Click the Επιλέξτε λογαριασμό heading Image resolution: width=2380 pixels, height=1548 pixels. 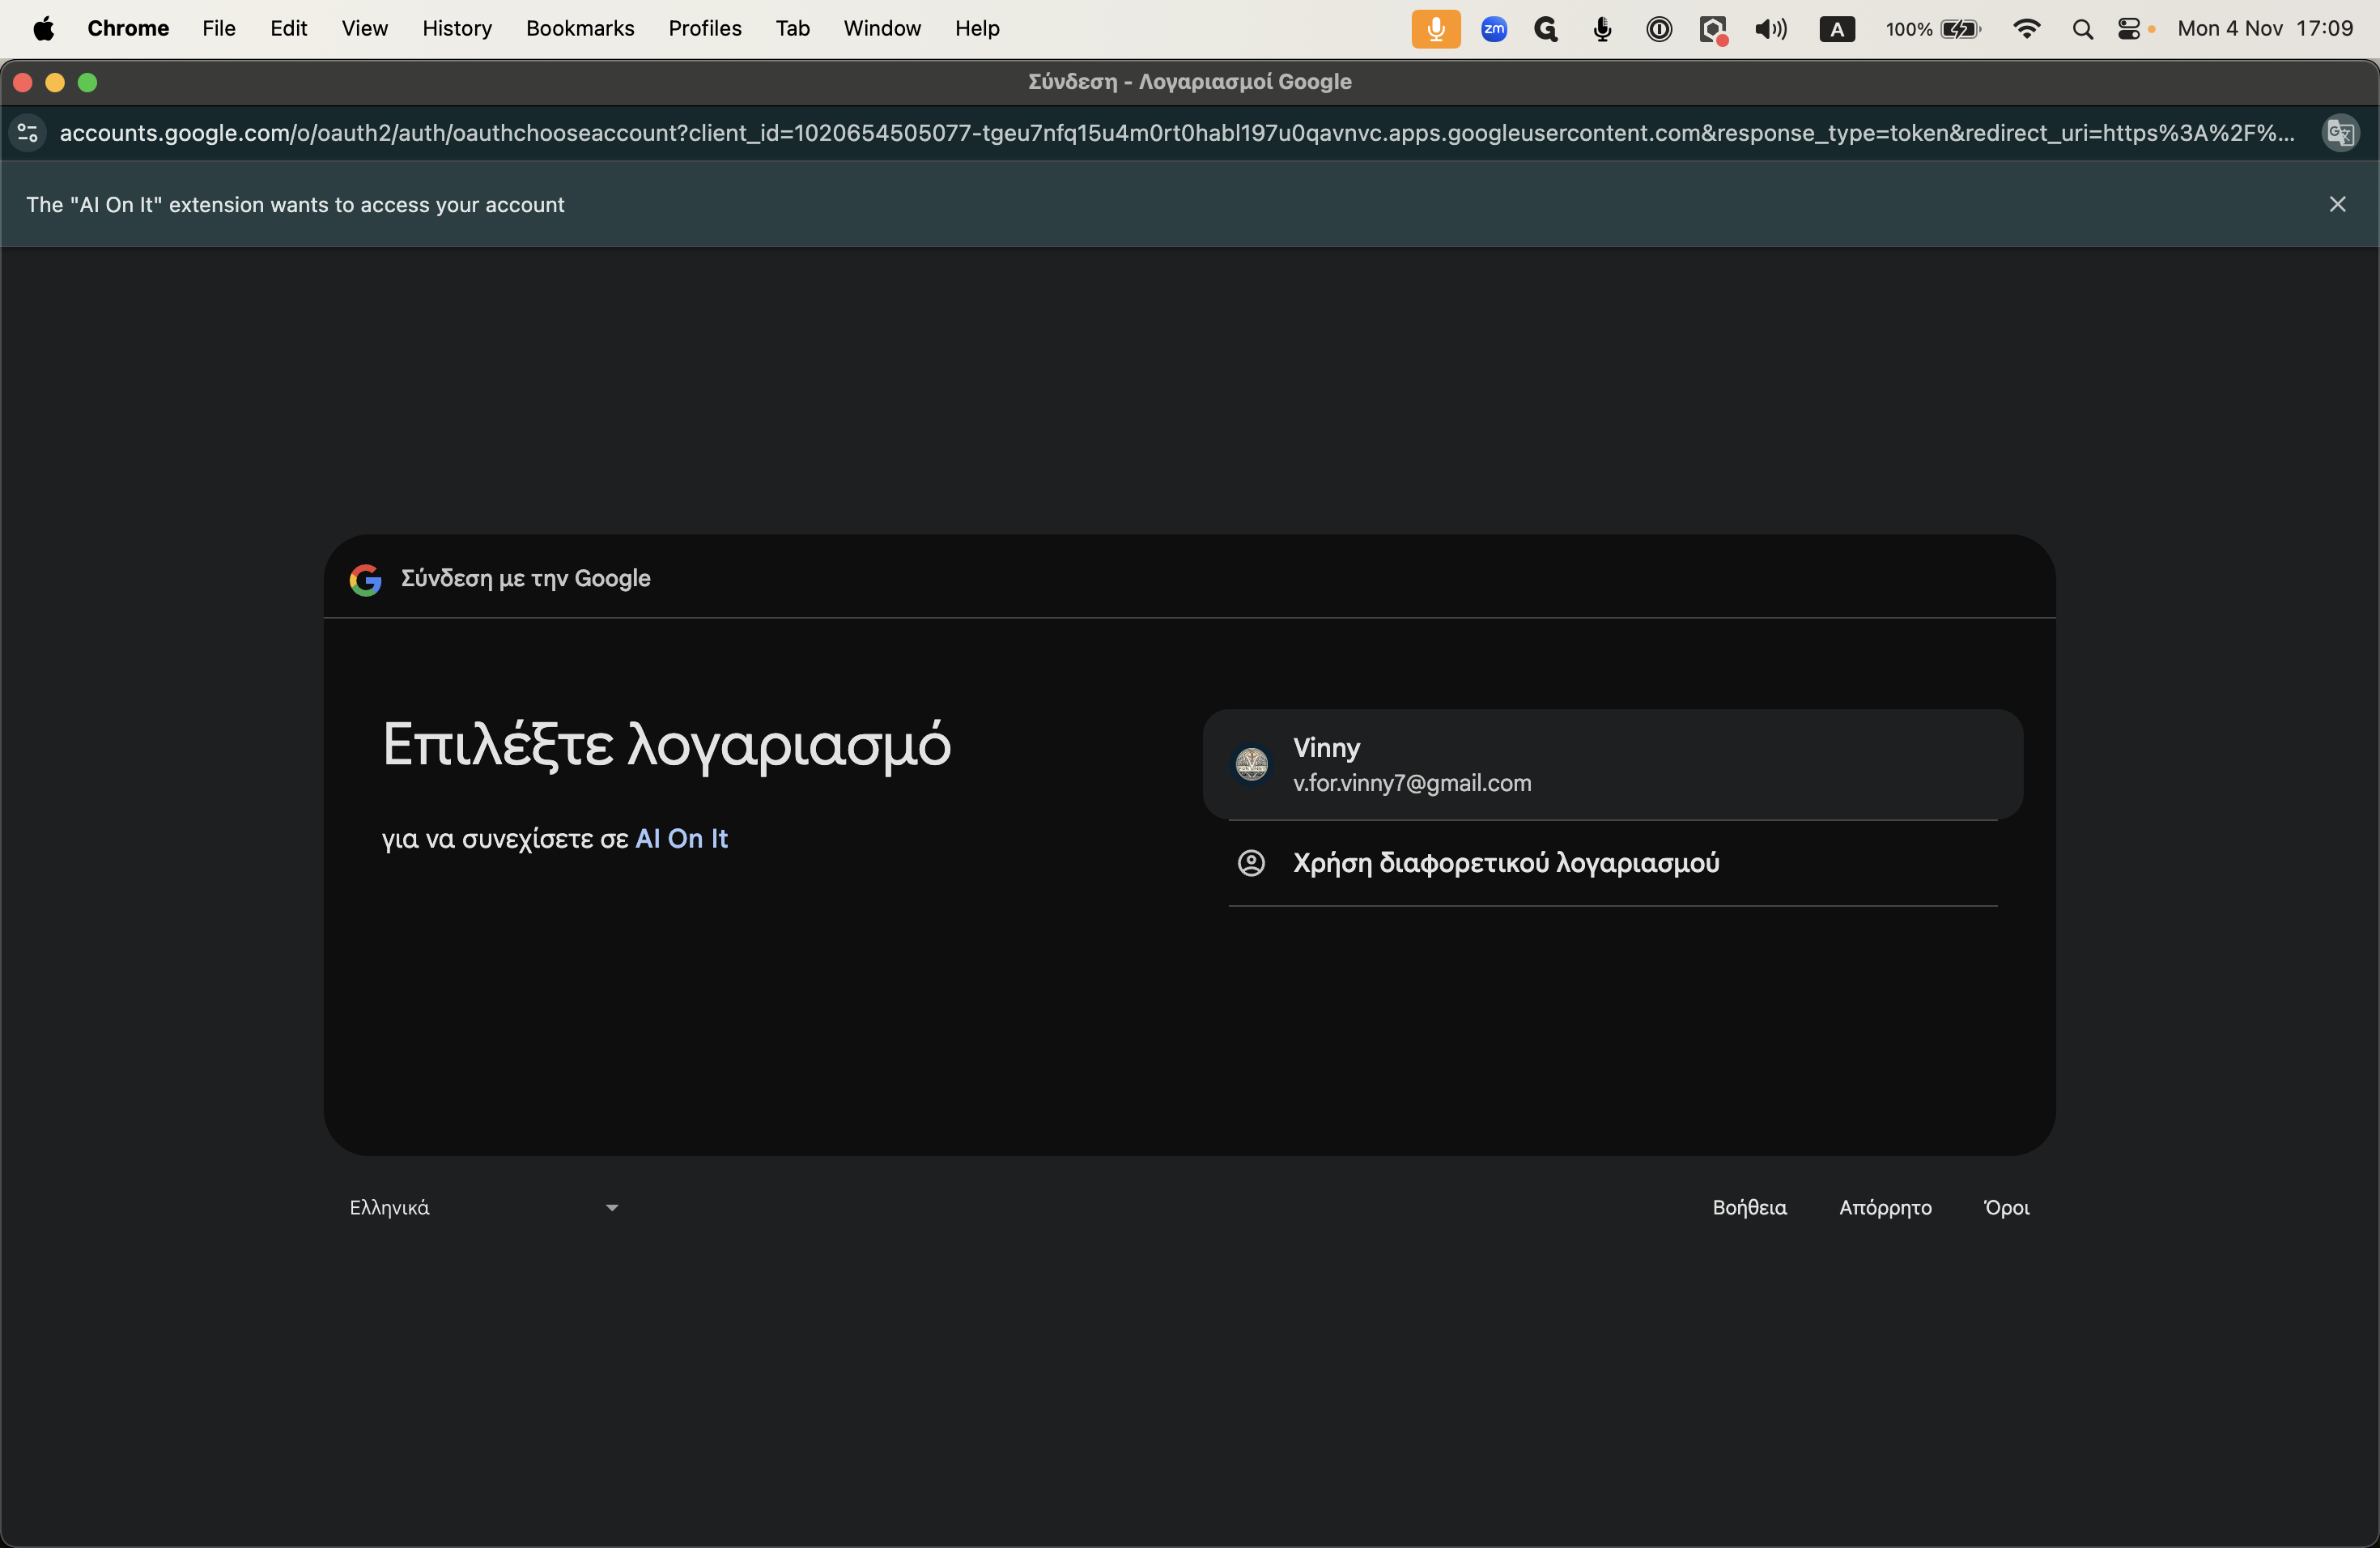(666, 745)
